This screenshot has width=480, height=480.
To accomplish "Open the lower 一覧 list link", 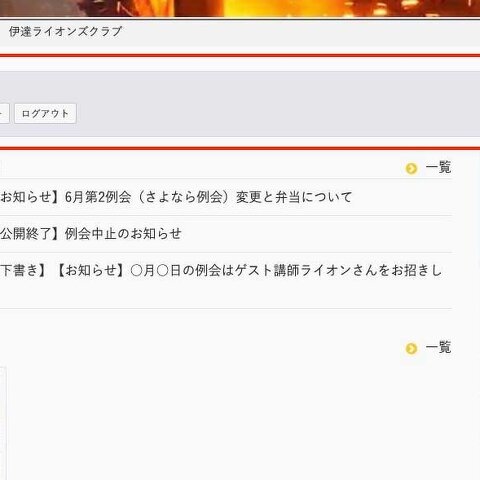I will click(438, 347).
